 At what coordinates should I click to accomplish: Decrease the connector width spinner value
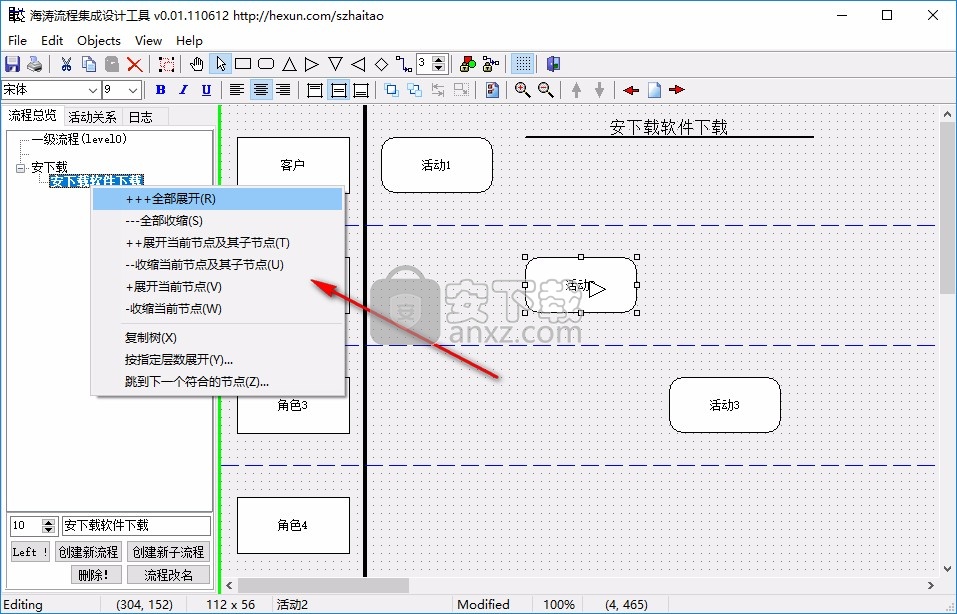(x=439, y=68)
